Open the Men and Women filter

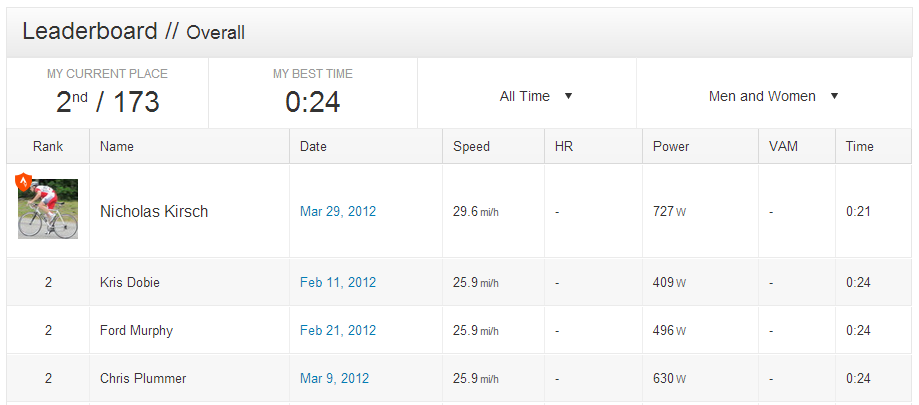762,96
